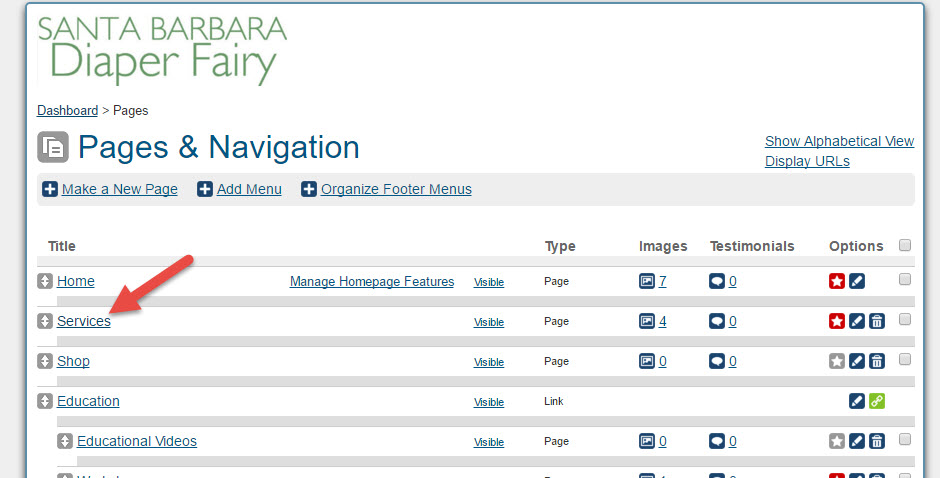The width and height of the screenshot is (940, 478).
Task: Click the images icon in Home row
Action: click(647, 281)
